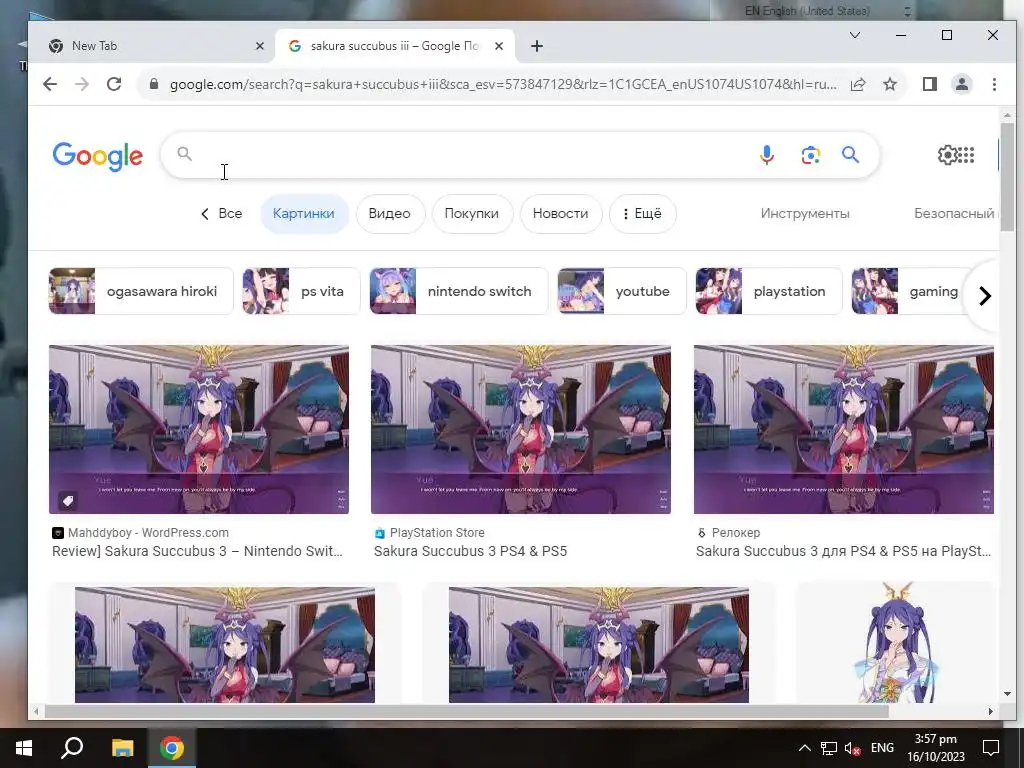Show more chips with the right arrow

click(x=985, y=296)
